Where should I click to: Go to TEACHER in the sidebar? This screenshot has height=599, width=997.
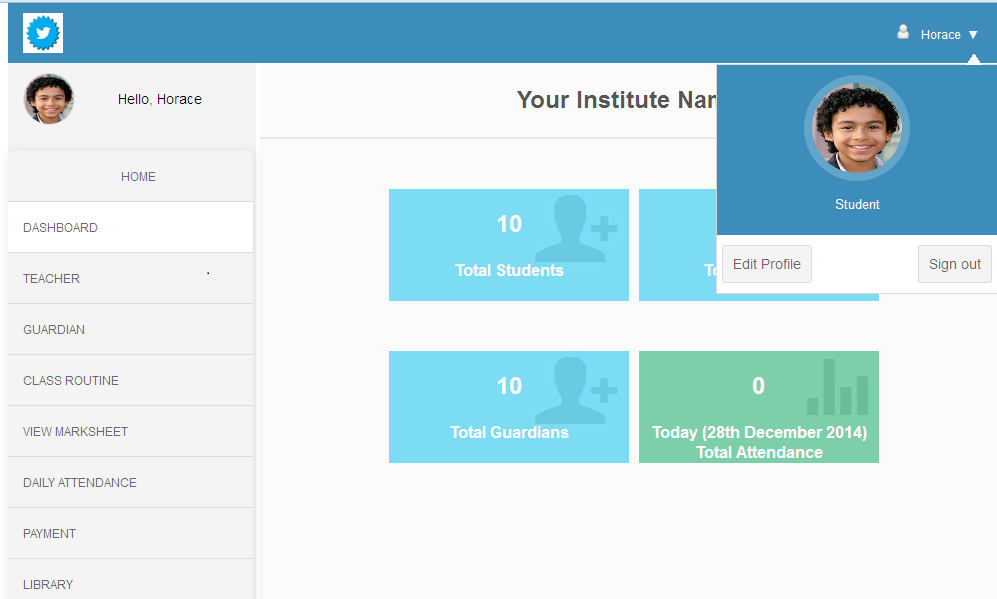click(51, 279)
